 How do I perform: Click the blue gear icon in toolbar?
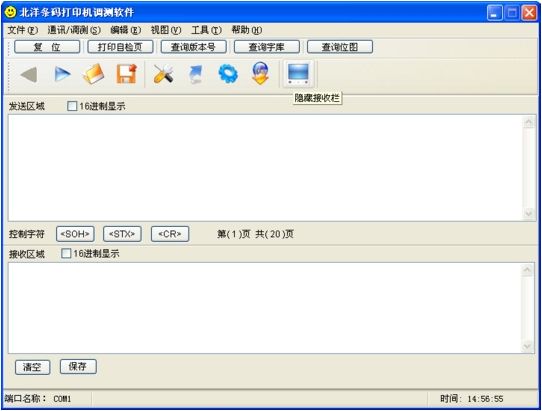[x=228, y=74]
